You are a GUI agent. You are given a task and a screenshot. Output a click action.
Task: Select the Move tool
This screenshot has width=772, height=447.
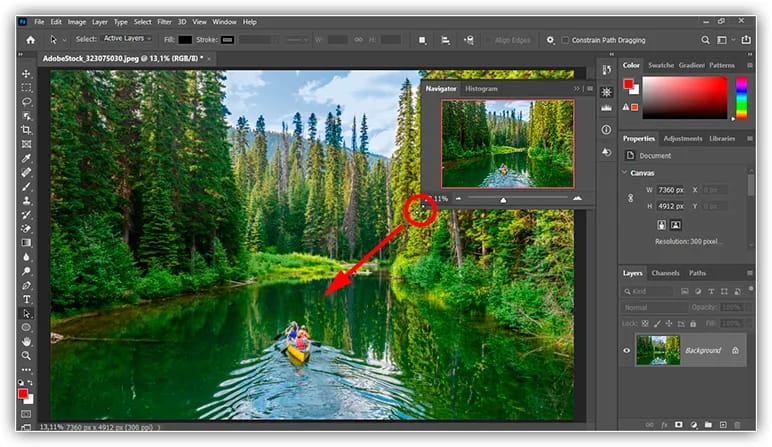pos(27,74)
